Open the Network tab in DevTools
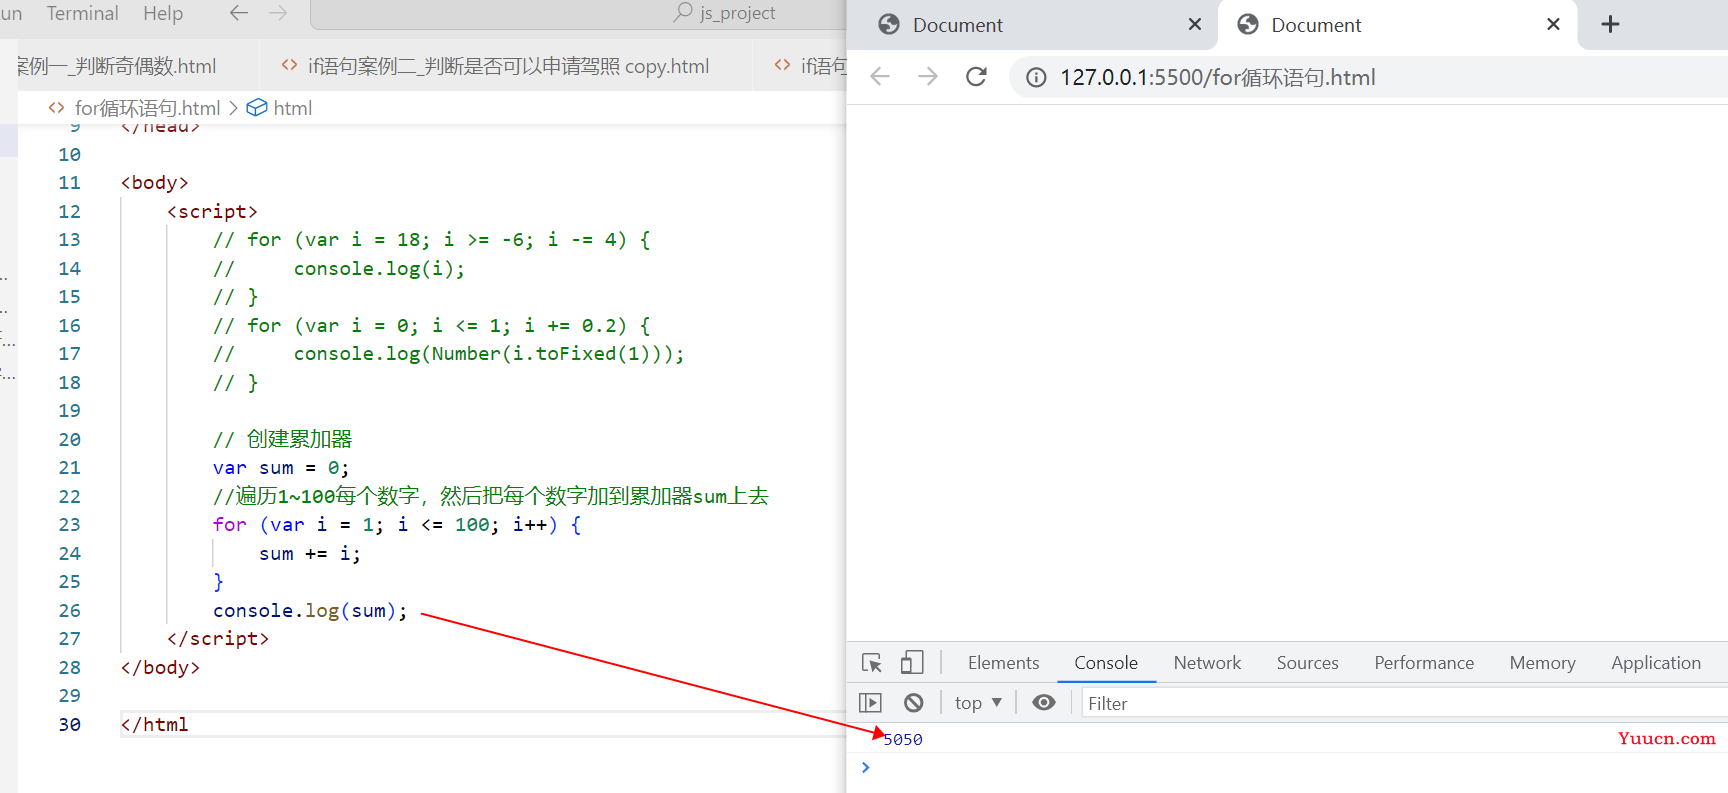This screenshot has width=1728, height=793. pyautogui.click(x=1207, y=663)
